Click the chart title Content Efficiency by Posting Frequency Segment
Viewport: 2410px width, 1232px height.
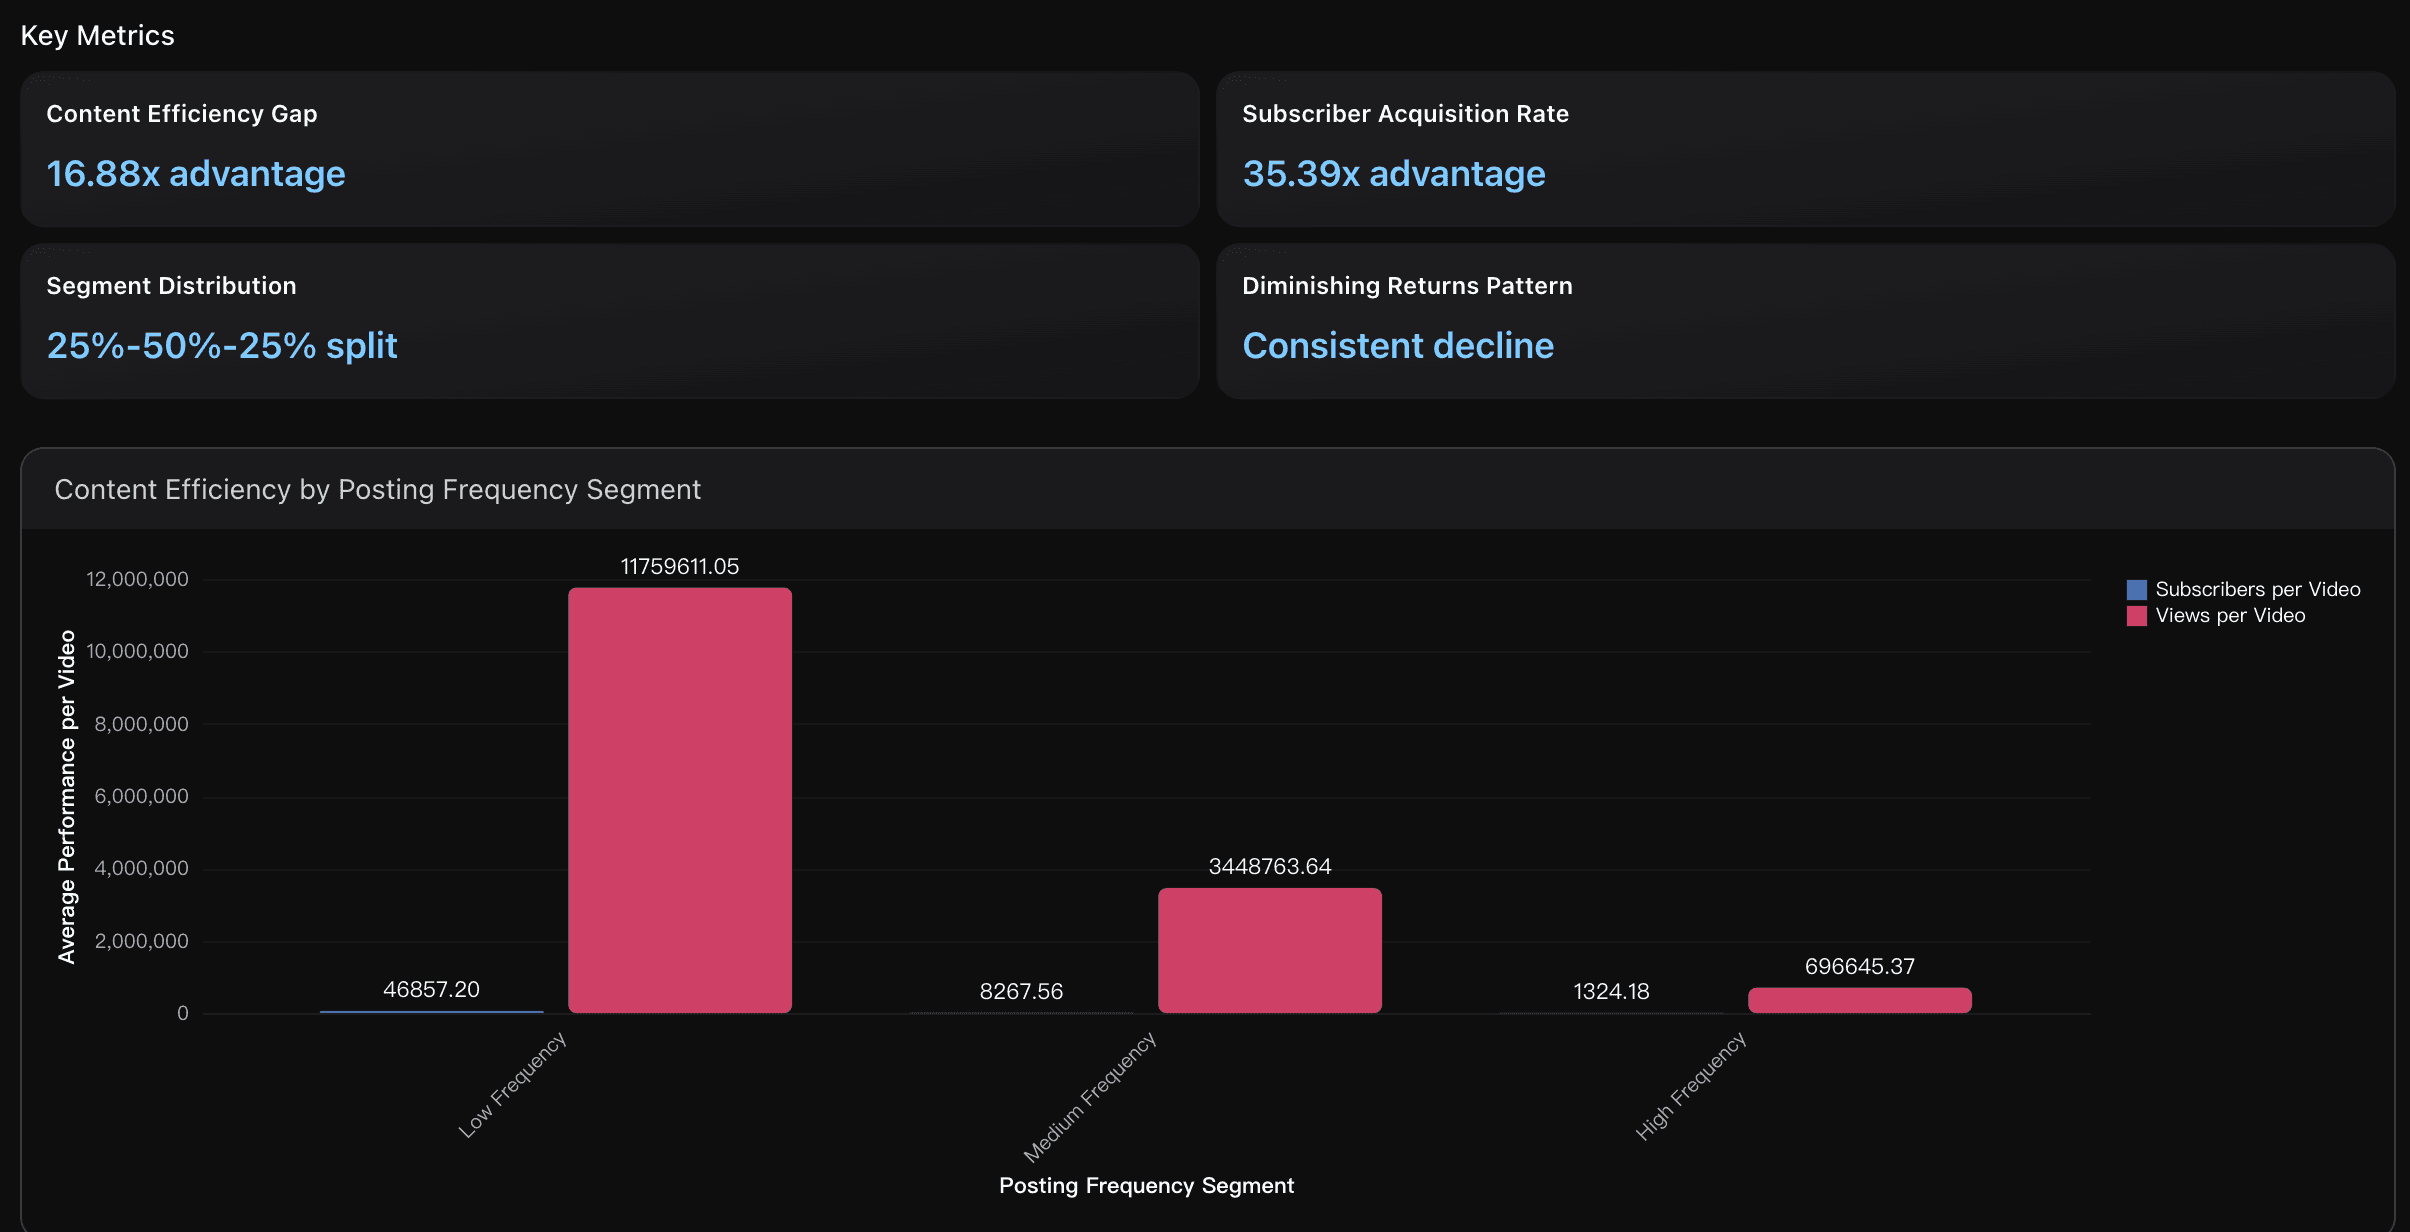[378, 489]
